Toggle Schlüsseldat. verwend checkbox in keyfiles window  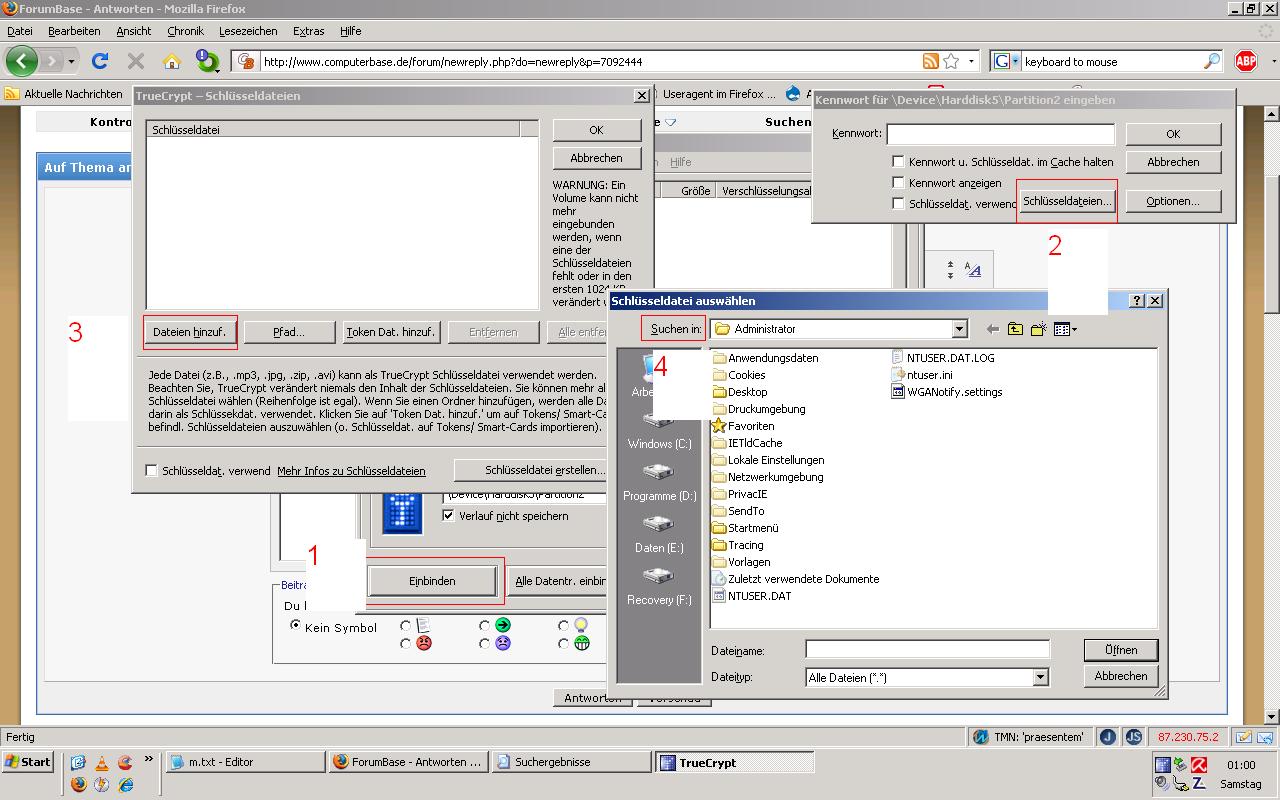coord(152,470)
